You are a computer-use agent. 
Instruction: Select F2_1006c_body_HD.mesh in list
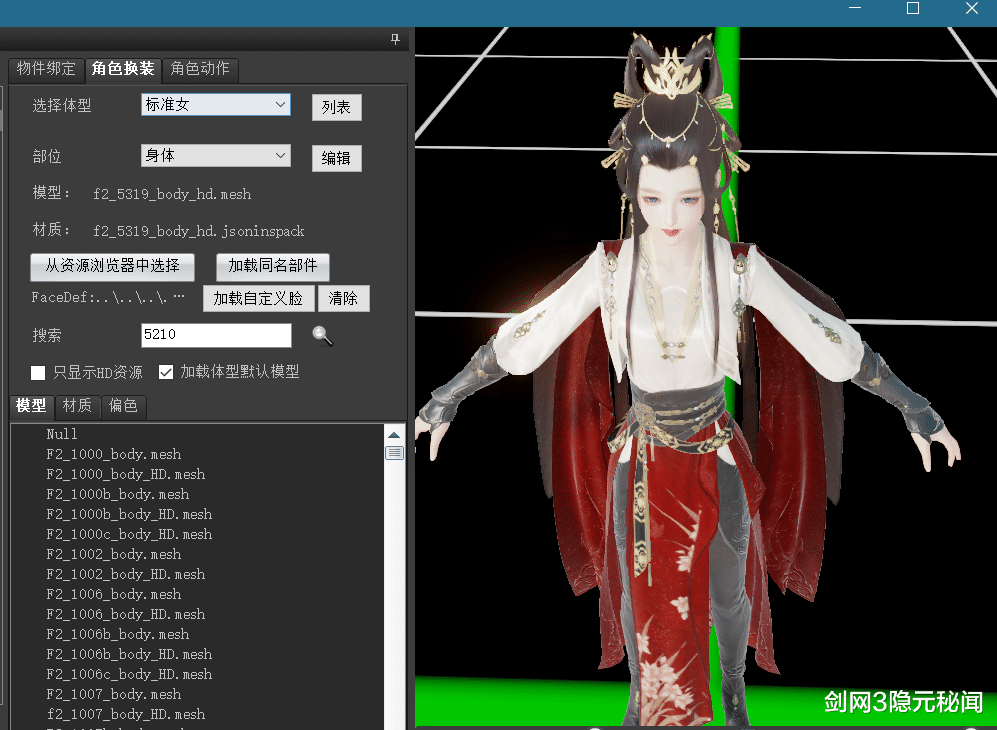pos(129,675)
